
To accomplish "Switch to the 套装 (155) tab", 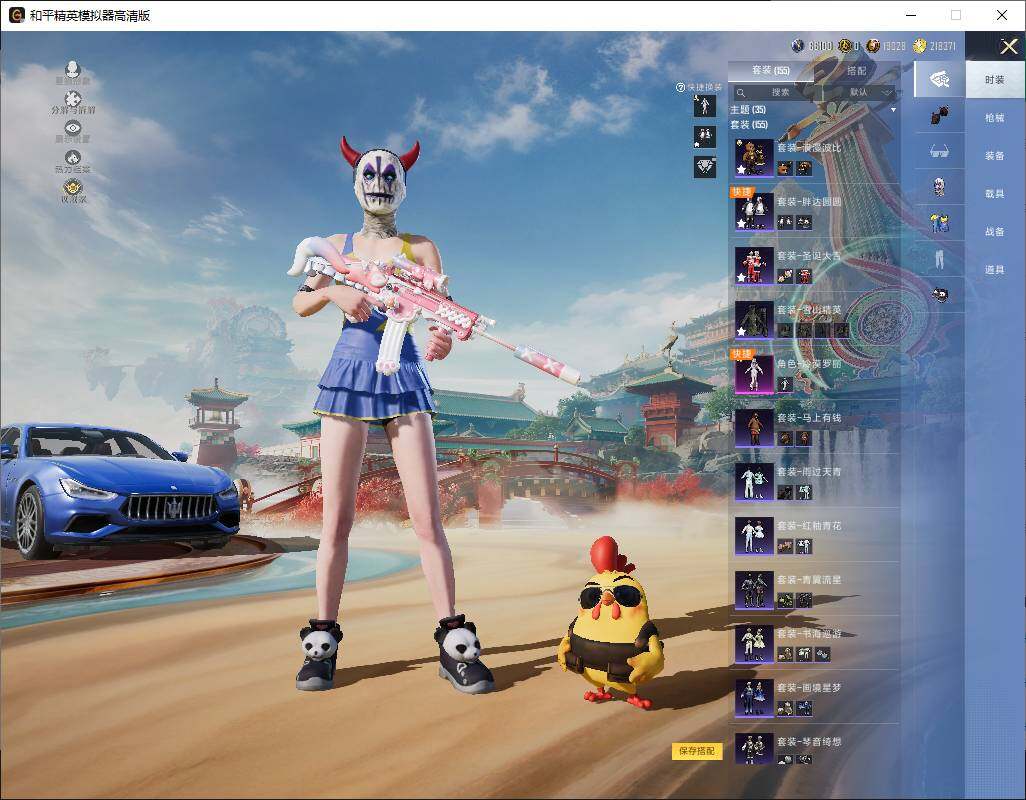I will 771,70.
